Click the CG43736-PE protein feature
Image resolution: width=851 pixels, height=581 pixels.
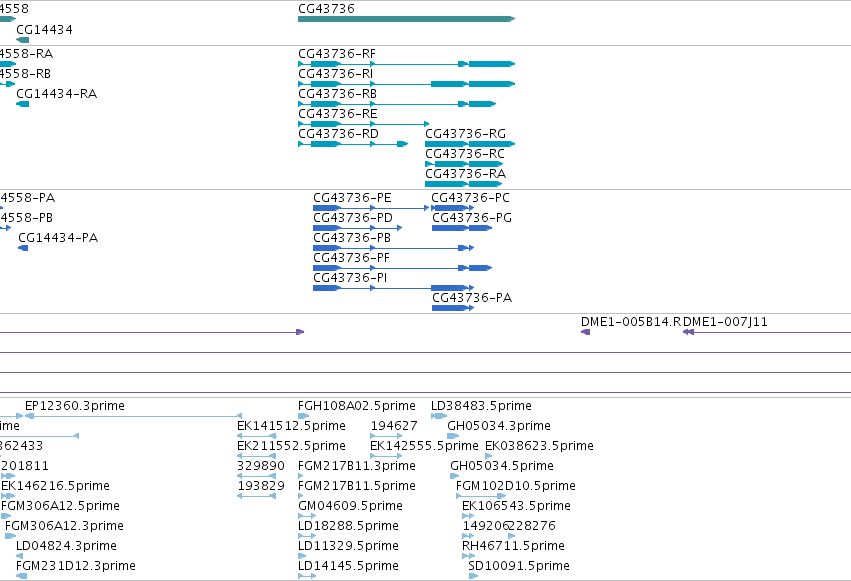tap(371, 208)
